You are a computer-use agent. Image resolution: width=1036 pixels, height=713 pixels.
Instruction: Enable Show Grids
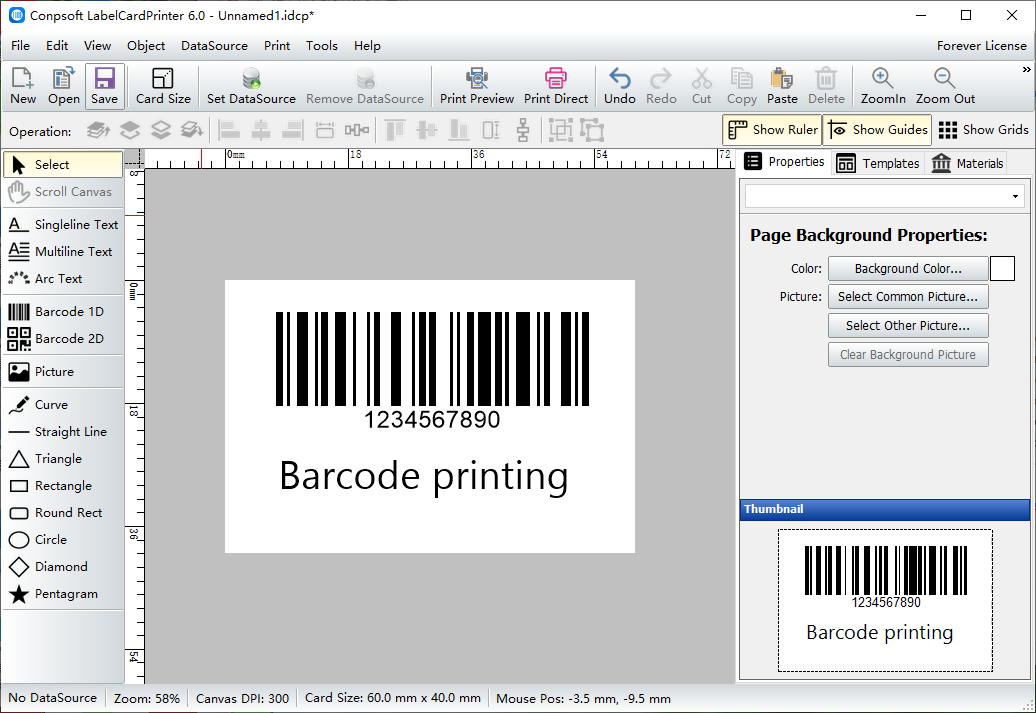[983, 130]
